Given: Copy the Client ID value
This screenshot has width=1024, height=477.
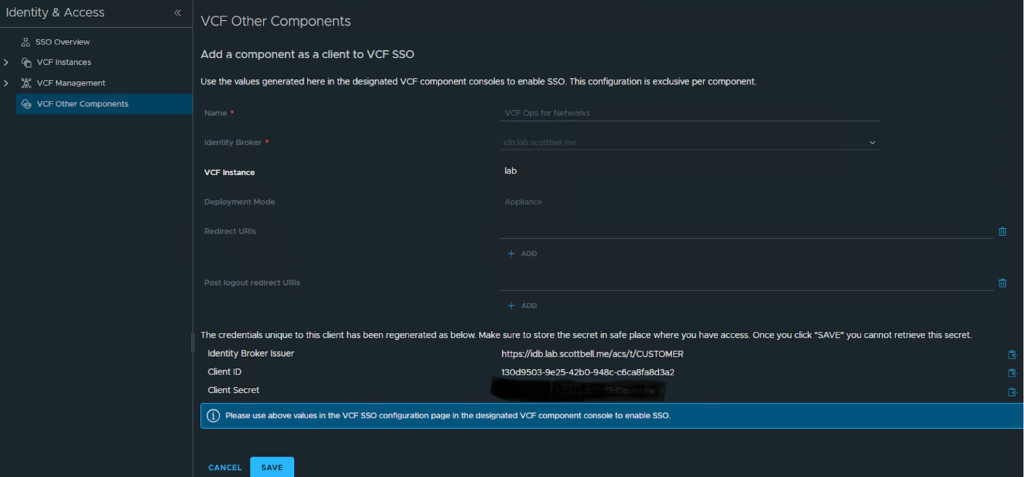Looking at the screenshot, I should (x=1012, y=373).
